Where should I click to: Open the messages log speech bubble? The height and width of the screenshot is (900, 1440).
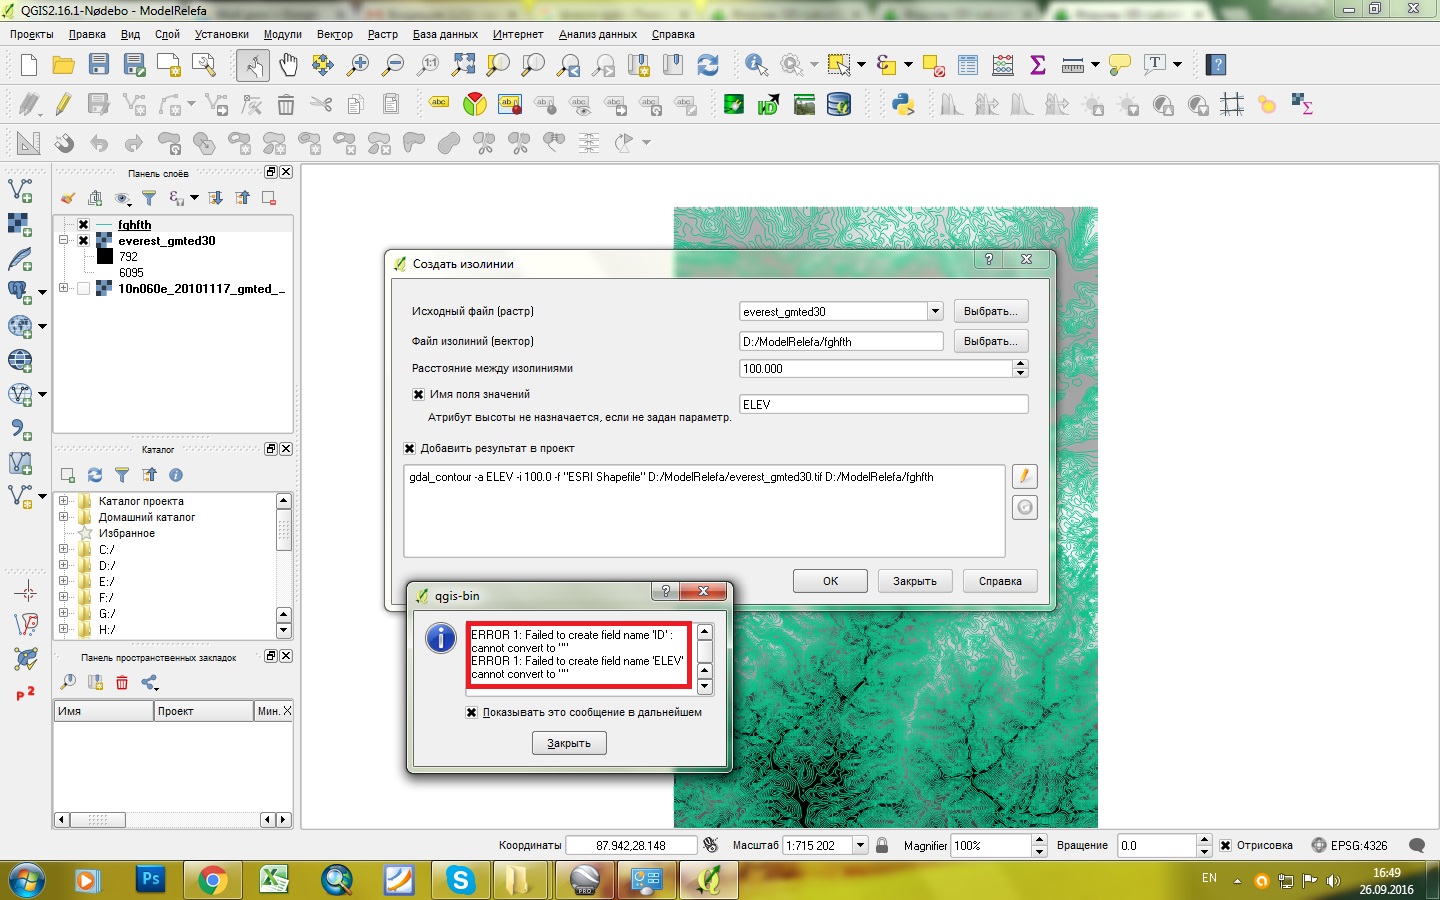coord(1416,845)
